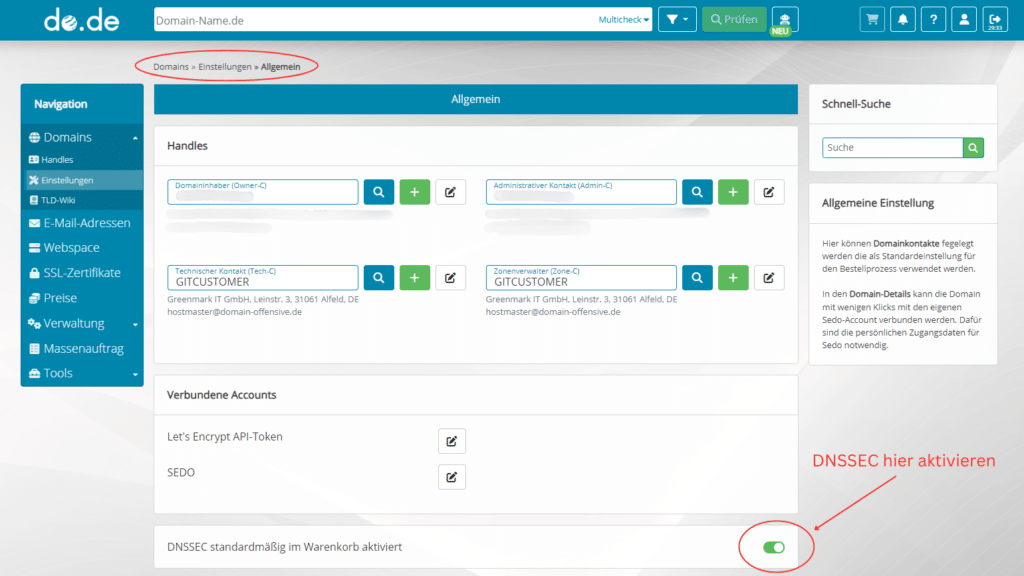Viewport: 1024px width, 576px height.
Task: Collapse the Domains navigation section
Action: pyautogui.click(x=82, y=137)
